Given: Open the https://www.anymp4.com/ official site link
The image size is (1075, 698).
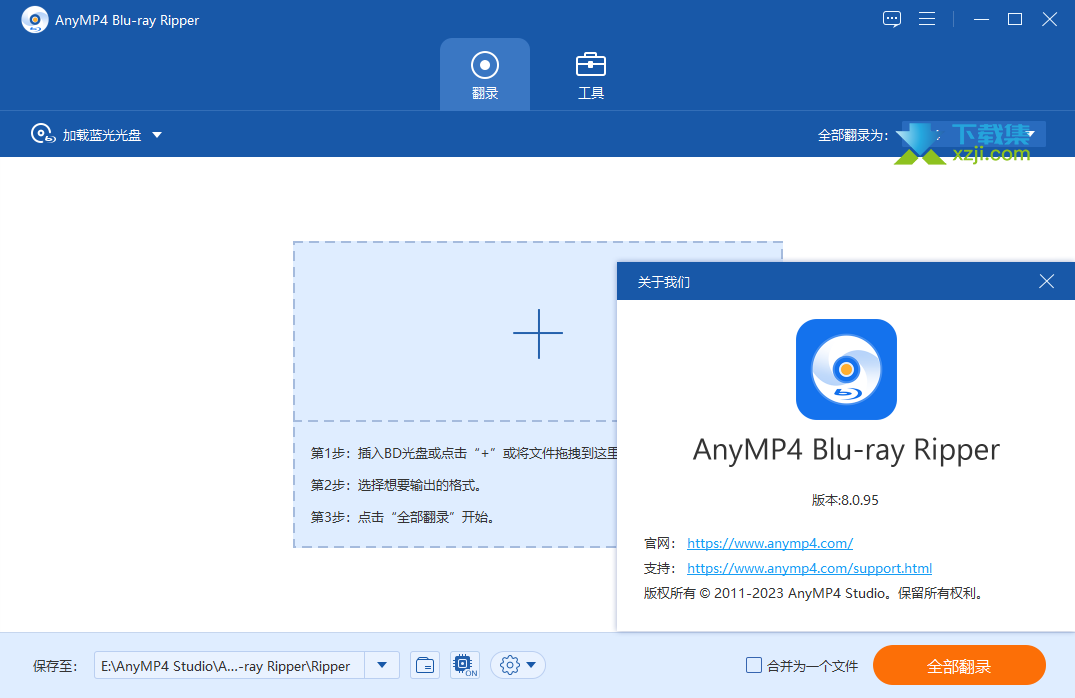Looking at the screenshot, I should tap(770, 543).
